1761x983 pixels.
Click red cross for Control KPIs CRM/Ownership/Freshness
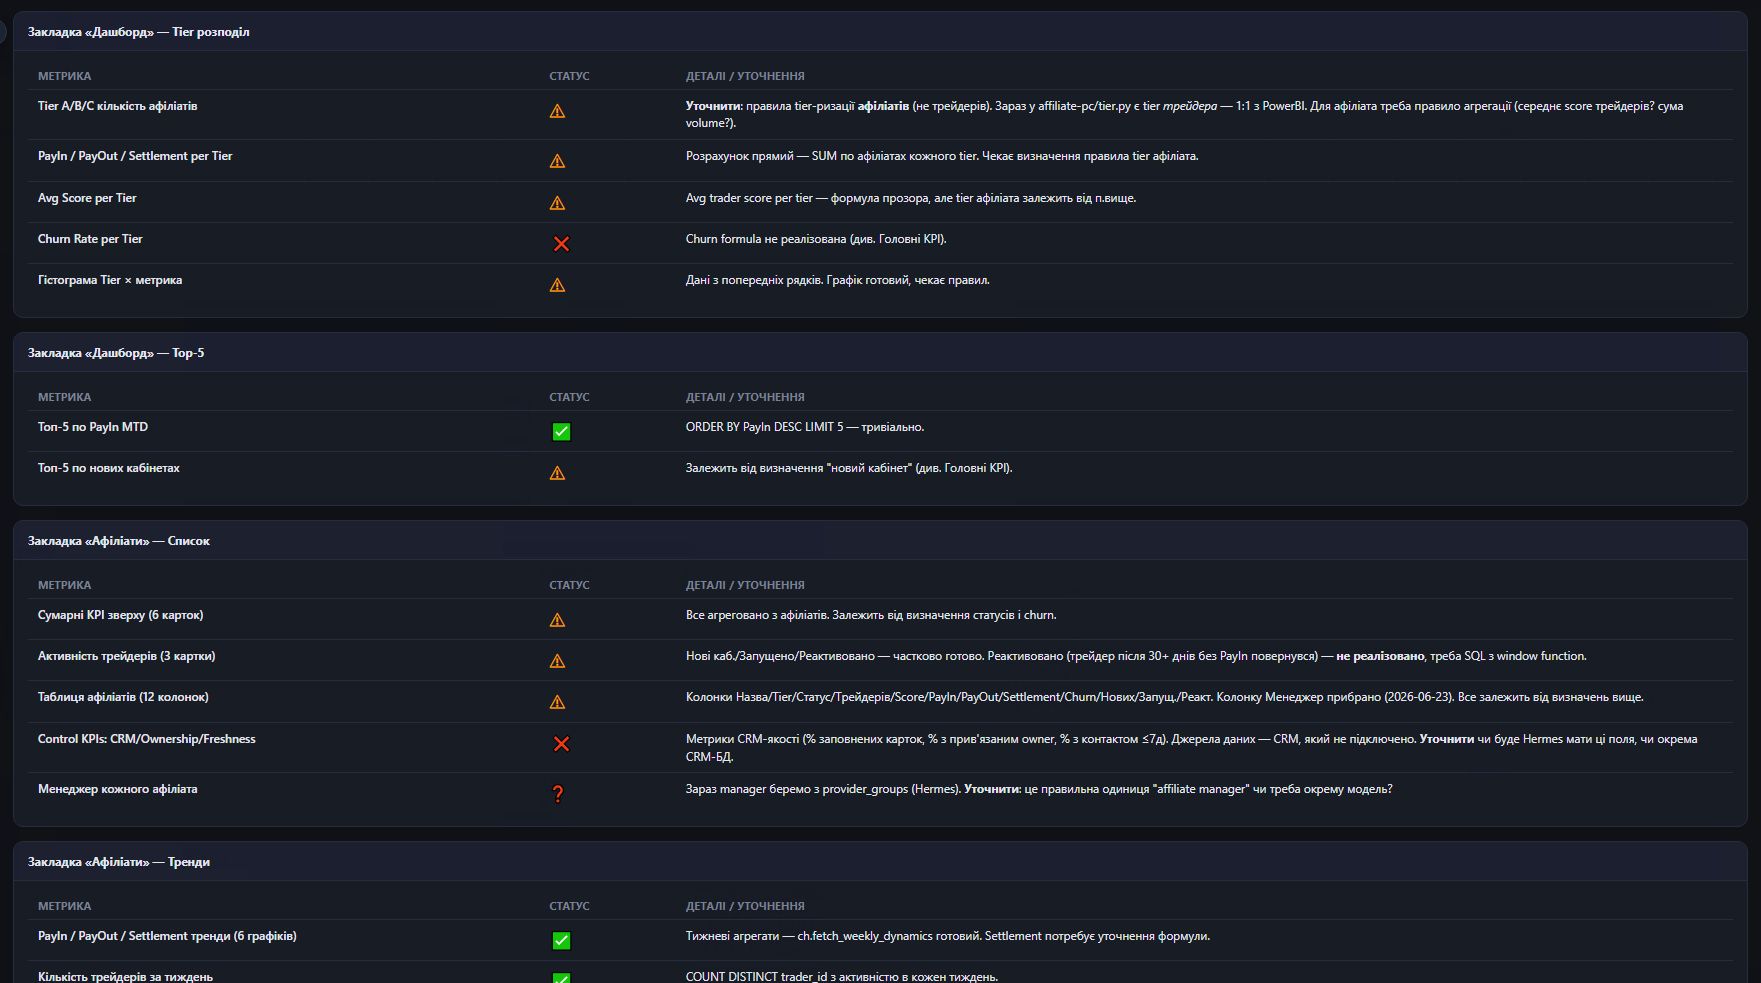point(561,744)
